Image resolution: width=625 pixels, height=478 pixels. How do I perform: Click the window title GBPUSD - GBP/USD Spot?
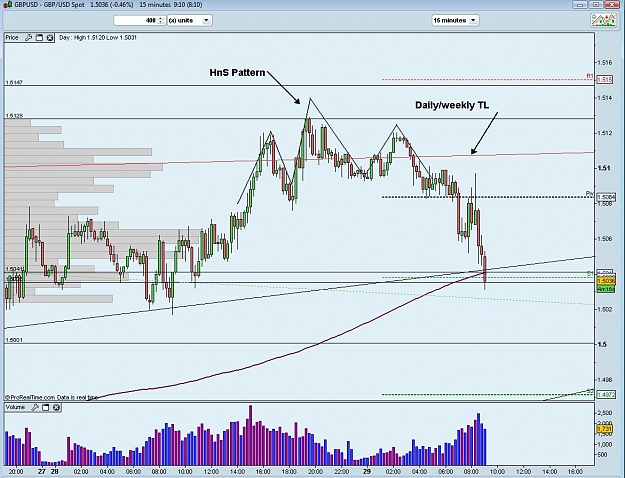tap(49, 5)
